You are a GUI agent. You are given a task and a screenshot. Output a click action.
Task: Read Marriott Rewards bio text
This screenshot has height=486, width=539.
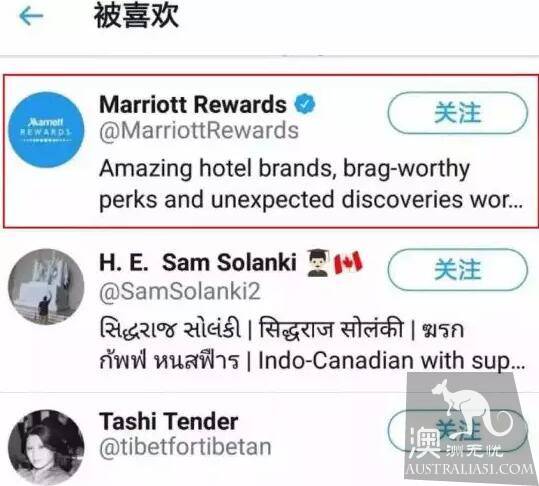tap(311, 184)
